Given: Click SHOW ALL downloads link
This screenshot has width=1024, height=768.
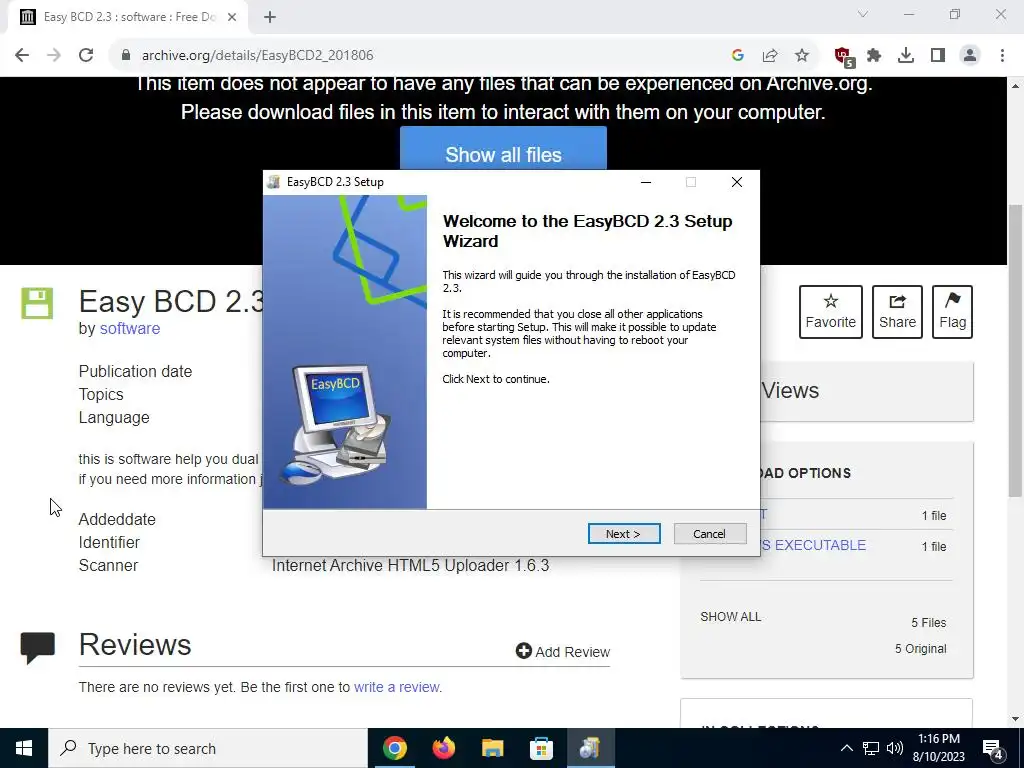Looking at the screenshot, I should [x=731, y=616].
